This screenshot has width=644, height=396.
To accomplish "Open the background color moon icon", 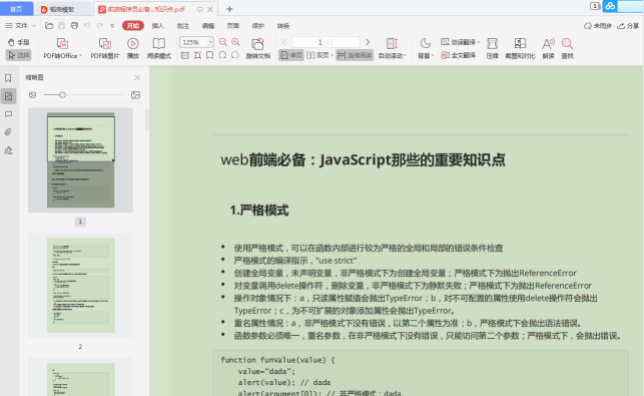I will coord(426,43).
